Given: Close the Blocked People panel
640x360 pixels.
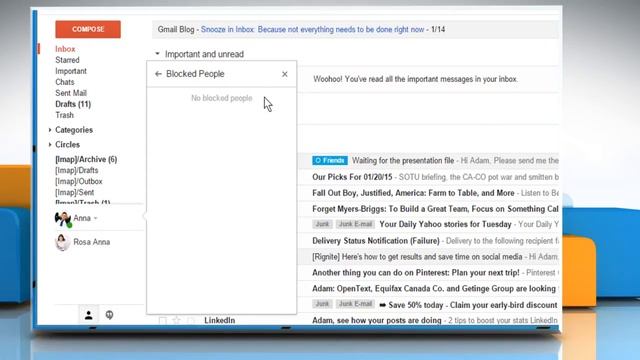Looking at the screenshot, I should (x=284, y=74).
